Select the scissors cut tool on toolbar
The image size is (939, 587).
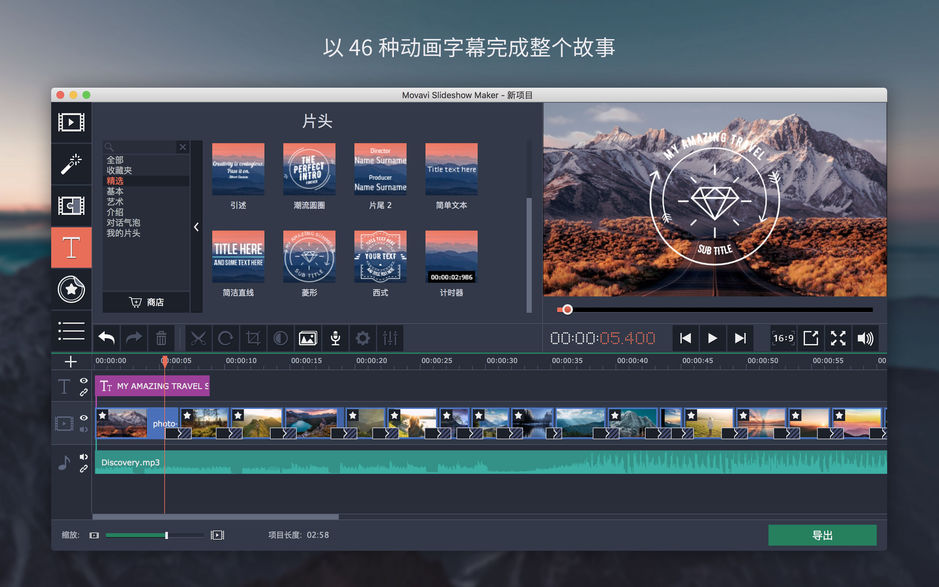[x=201, y=338]
